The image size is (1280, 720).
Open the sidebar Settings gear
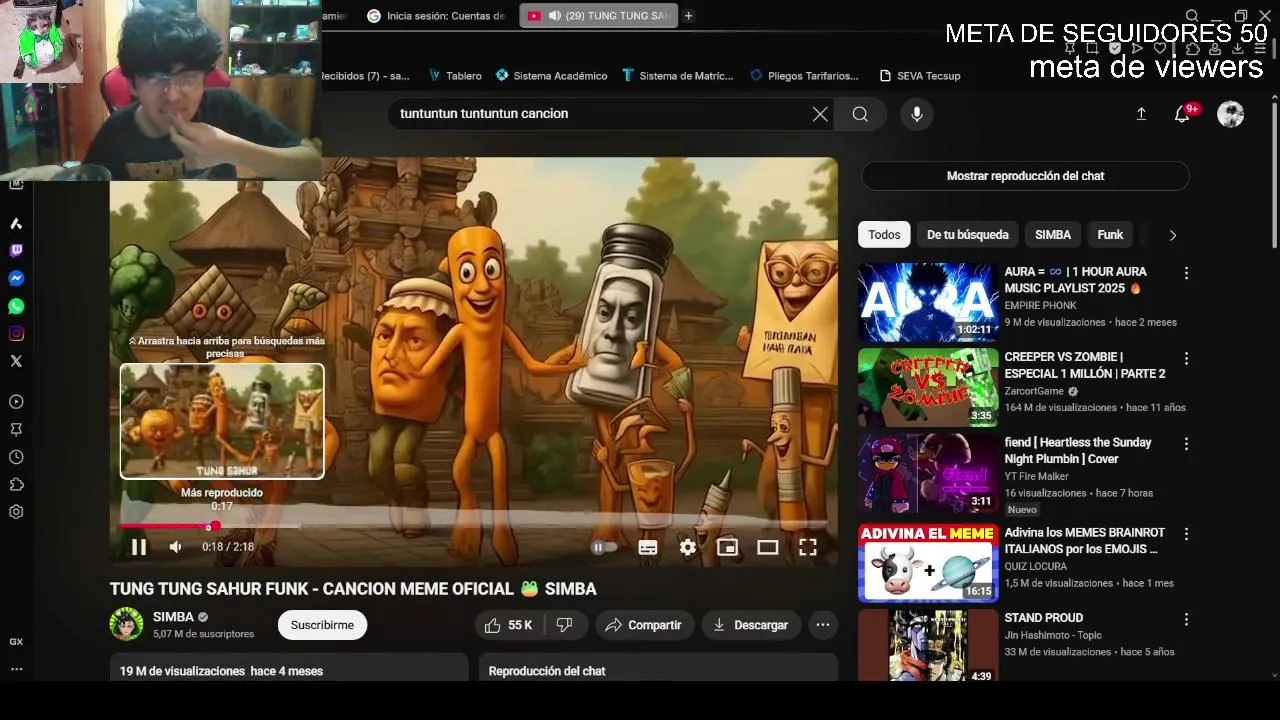[16, 512]
